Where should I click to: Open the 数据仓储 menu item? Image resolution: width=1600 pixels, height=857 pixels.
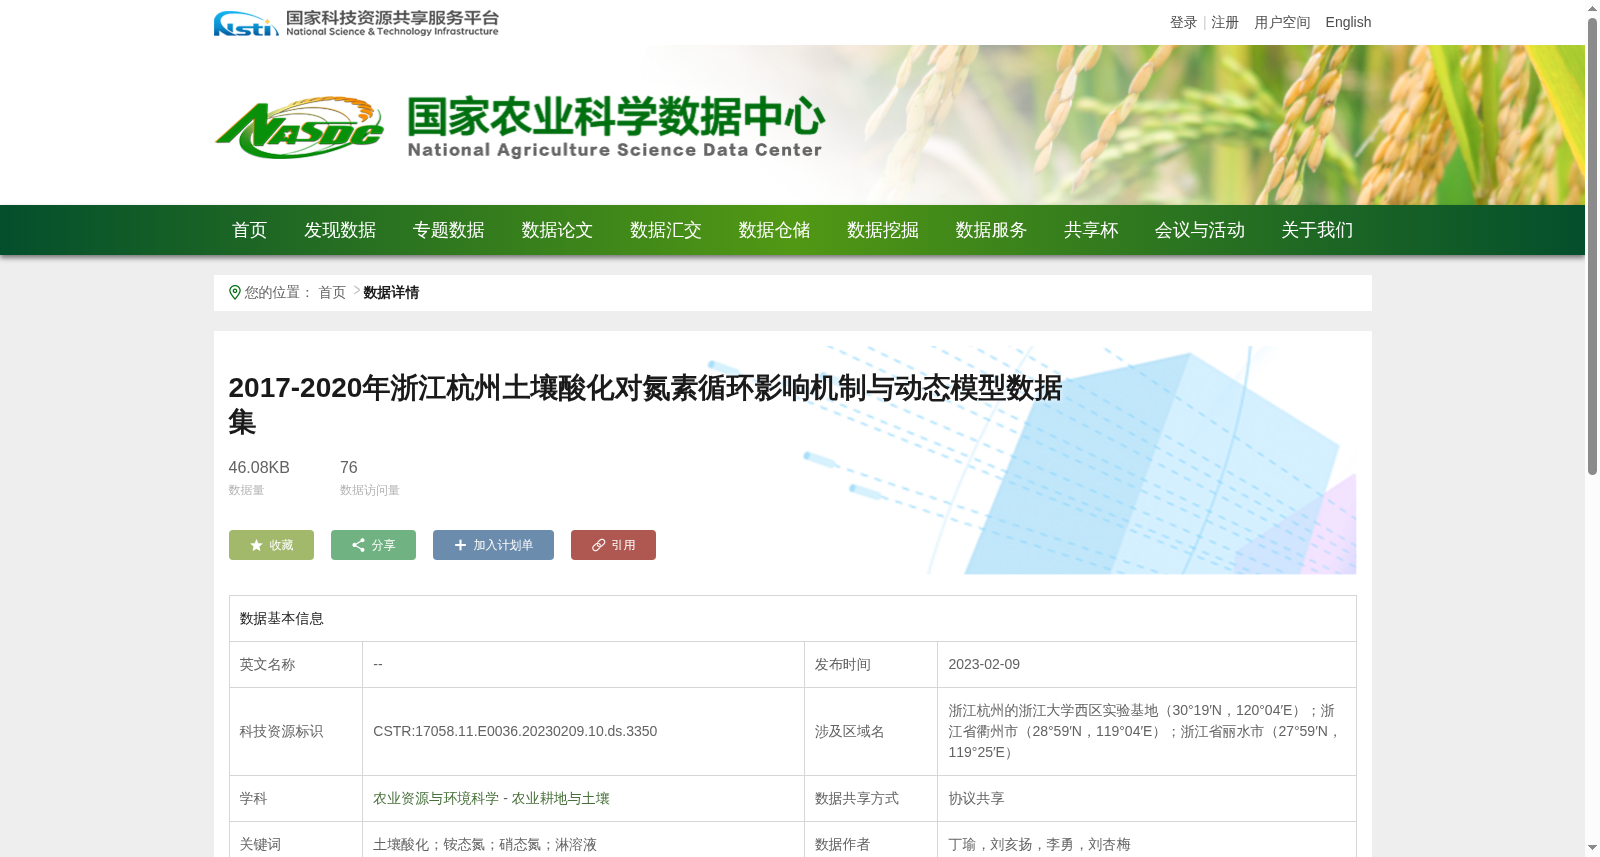tap(774, 231)
